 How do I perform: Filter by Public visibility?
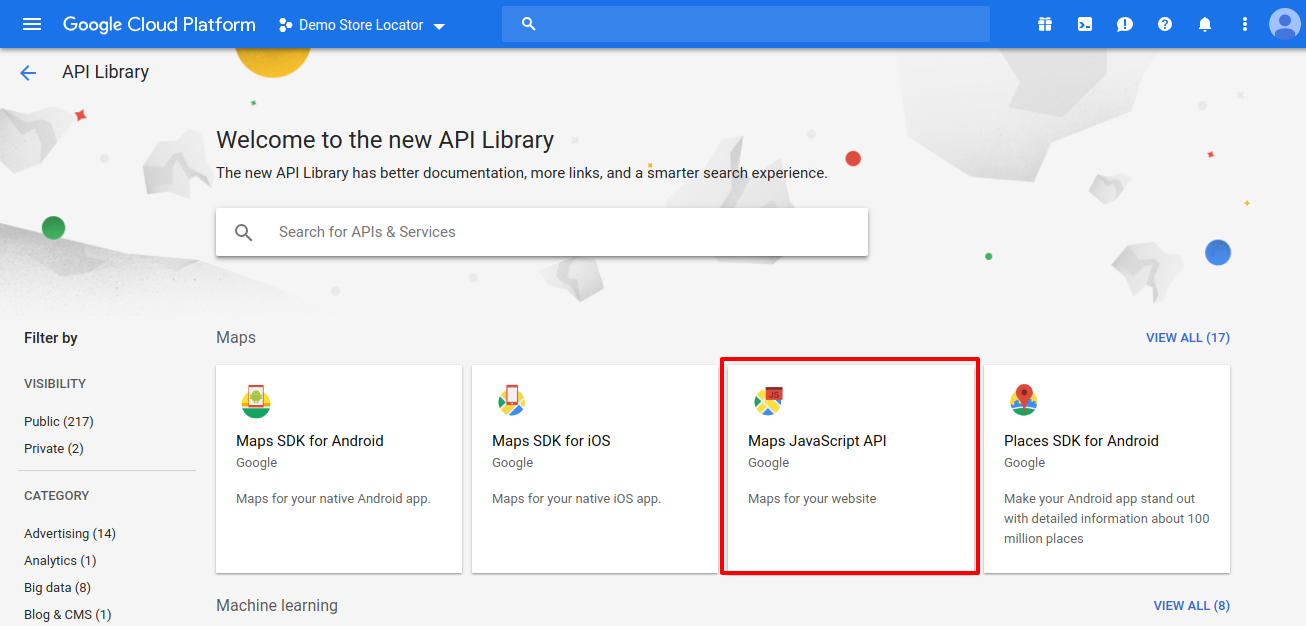[x=59, y=422]
